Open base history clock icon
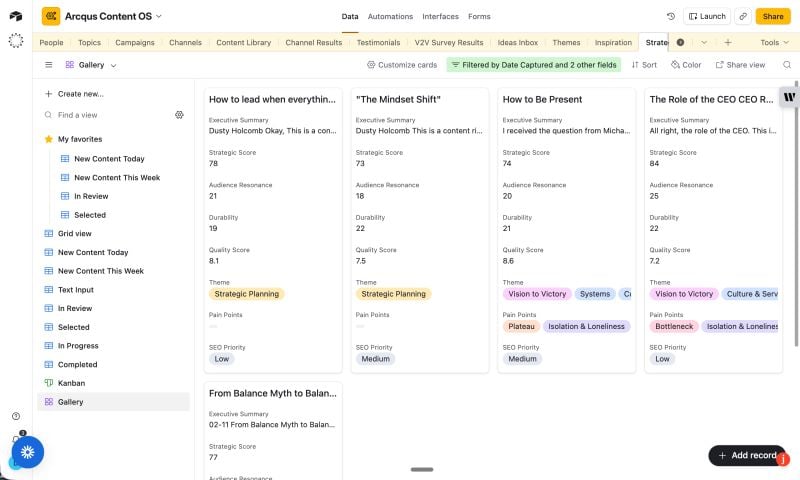Image resolution: width=800 pixels, height=480 pixels. (x=671, y=16)
